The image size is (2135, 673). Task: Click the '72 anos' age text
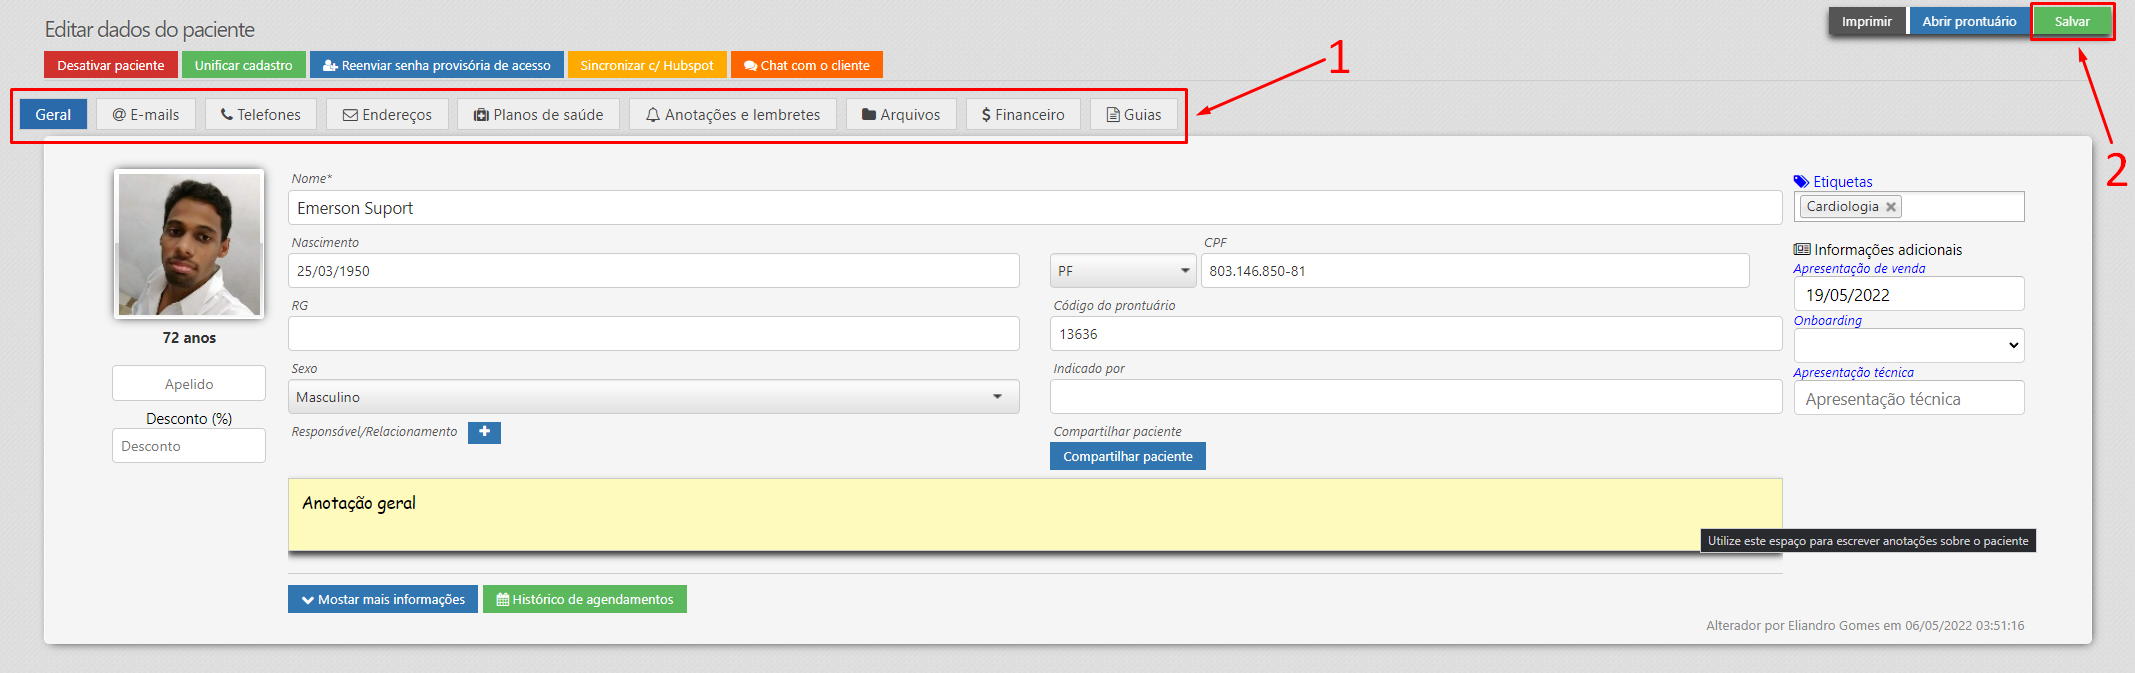click(x=189, y=338)
